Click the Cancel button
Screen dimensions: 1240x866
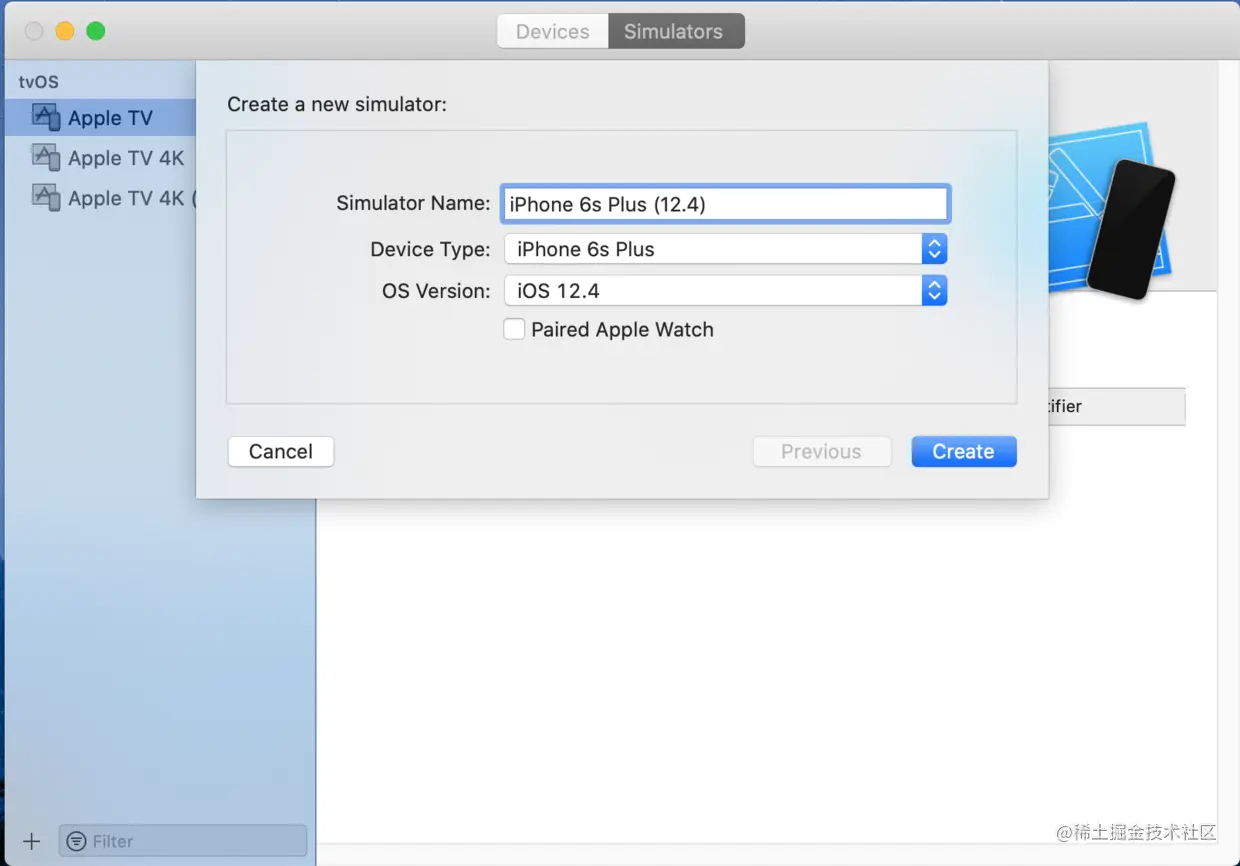point(281,451)
